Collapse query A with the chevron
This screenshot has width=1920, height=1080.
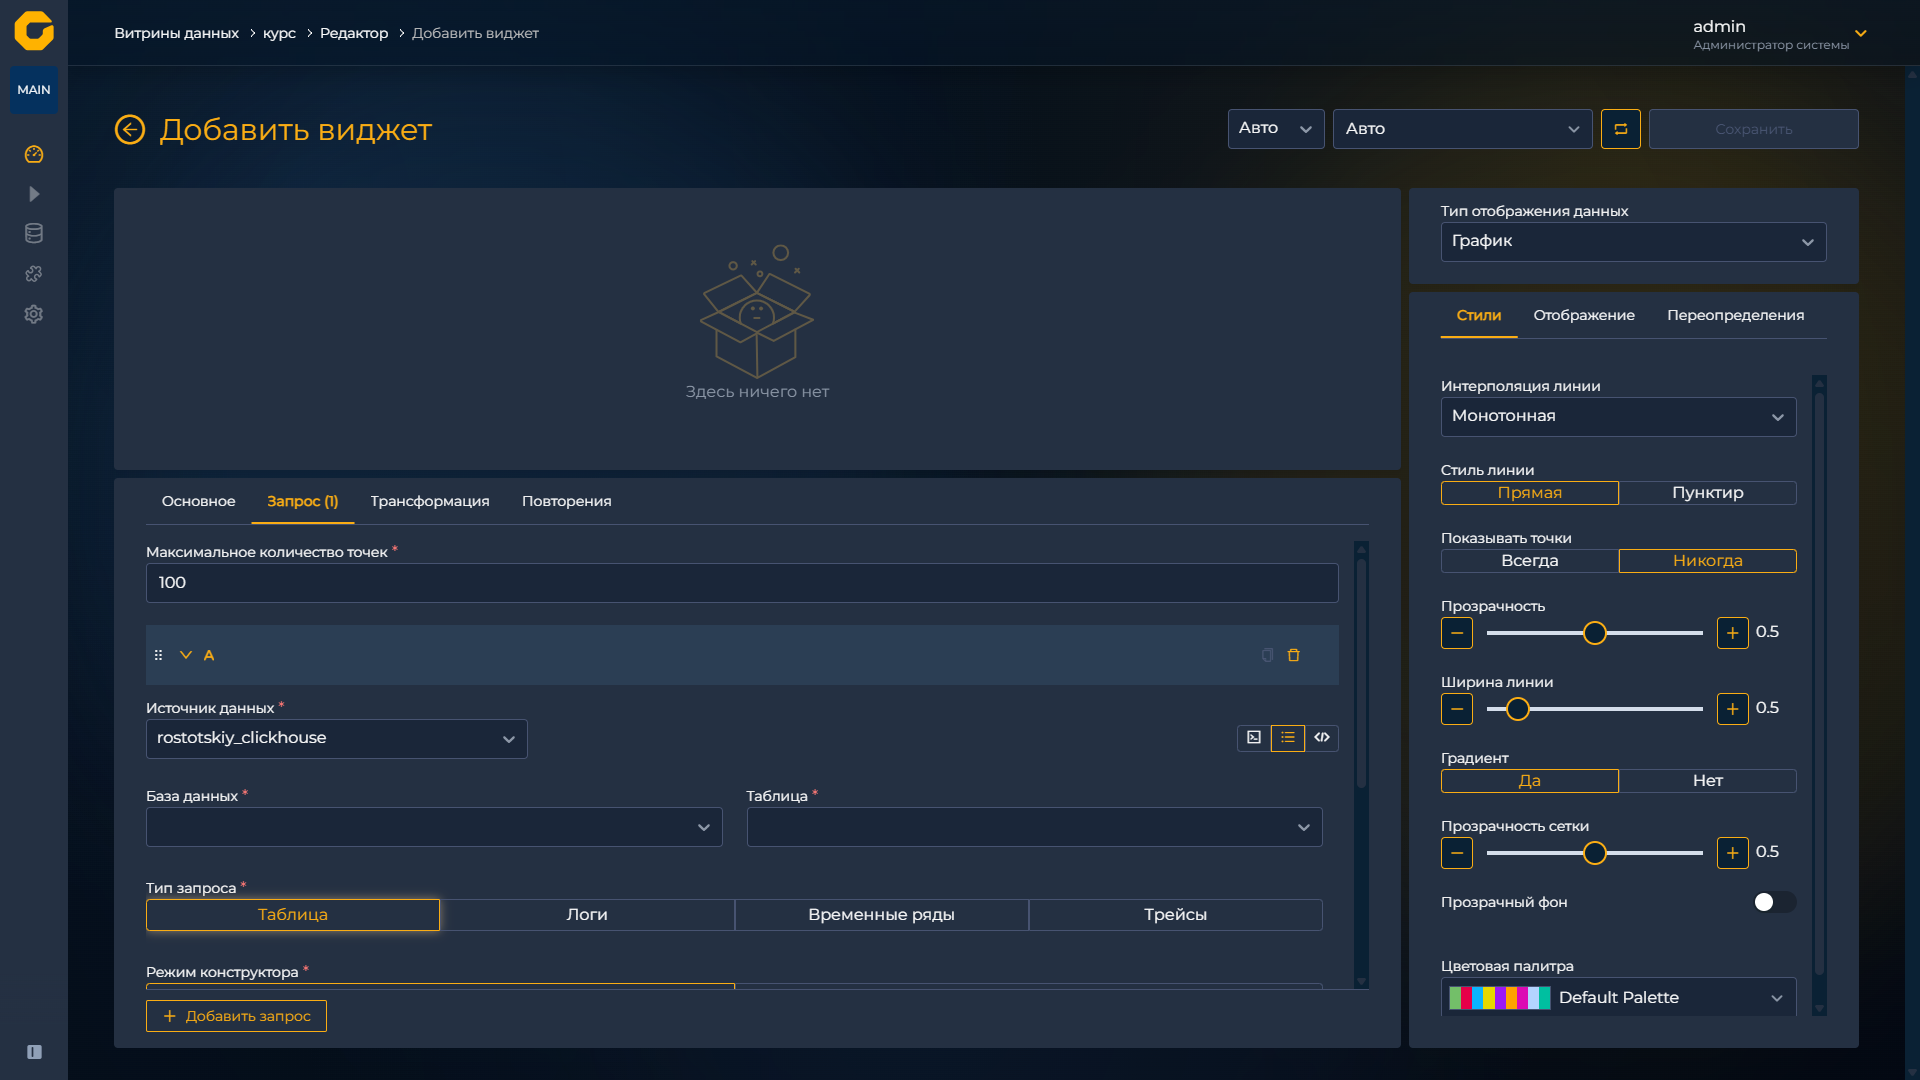186,655
